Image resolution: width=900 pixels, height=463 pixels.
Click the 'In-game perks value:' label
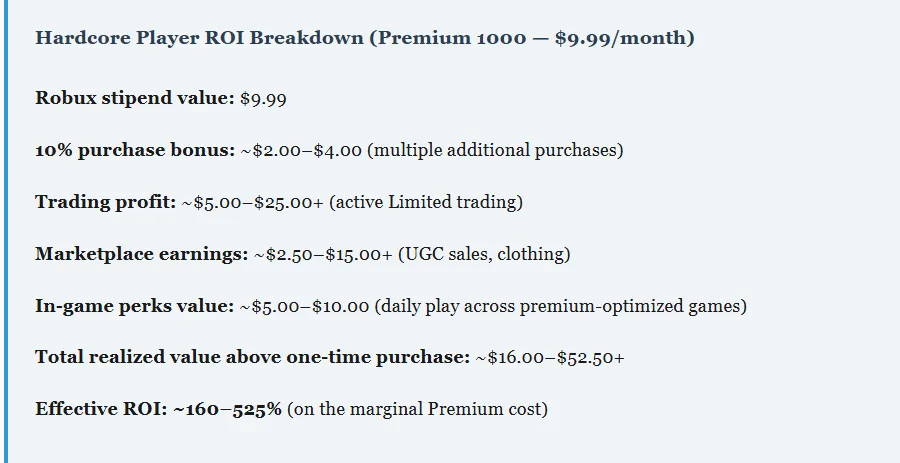click(134, 306)
